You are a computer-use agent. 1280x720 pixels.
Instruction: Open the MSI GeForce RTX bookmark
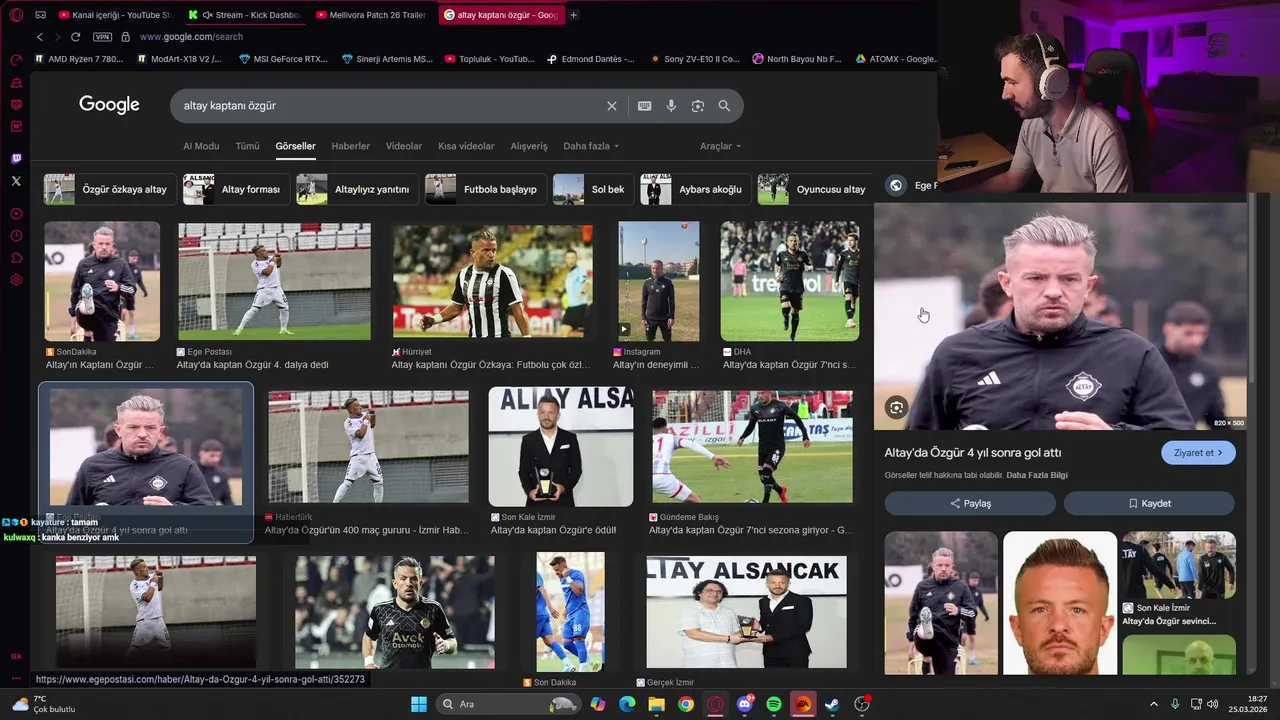(284, 59)
